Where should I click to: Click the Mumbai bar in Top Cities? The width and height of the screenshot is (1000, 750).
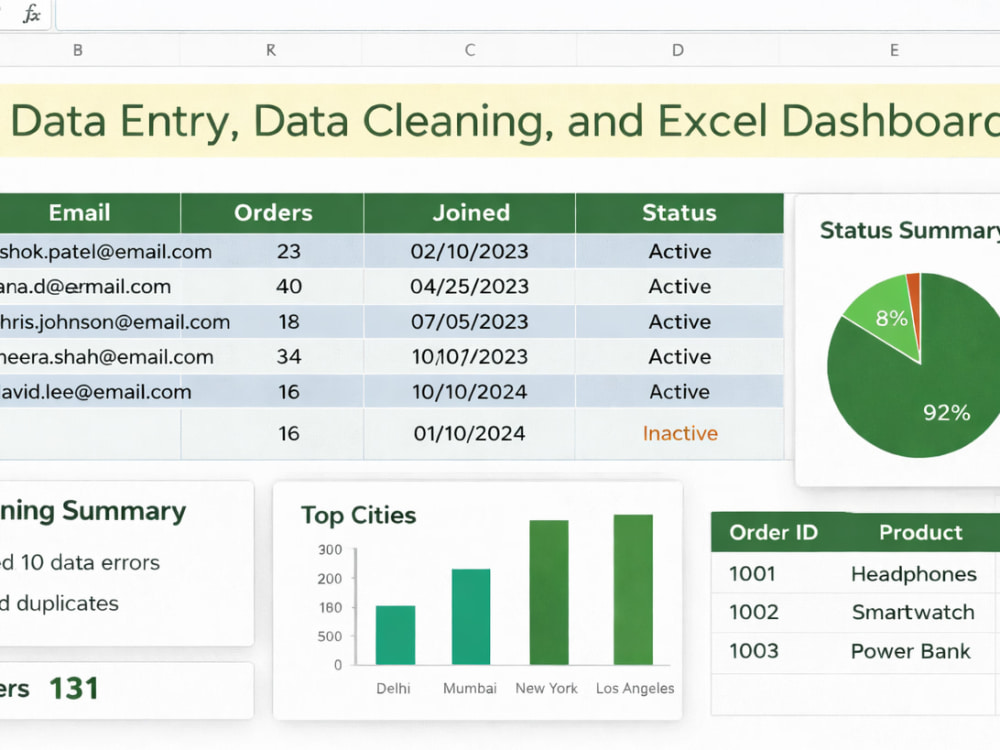(x=471, y=617)
